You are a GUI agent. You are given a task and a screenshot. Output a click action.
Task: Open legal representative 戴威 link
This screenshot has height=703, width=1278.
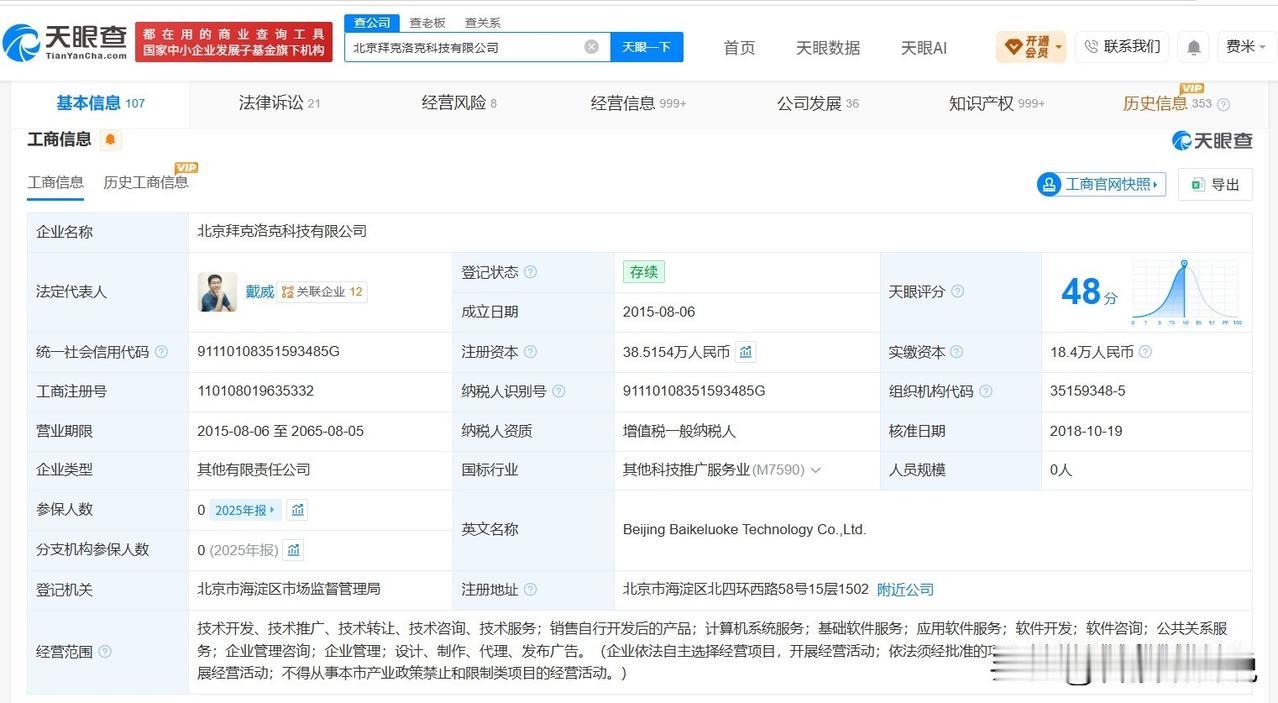pyautogui.click(x=260, y=292)
